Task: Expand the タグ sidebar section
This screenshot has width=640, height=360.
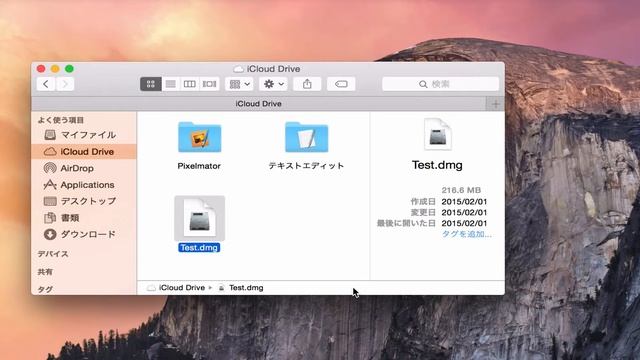Action: [x=45, y=289]
